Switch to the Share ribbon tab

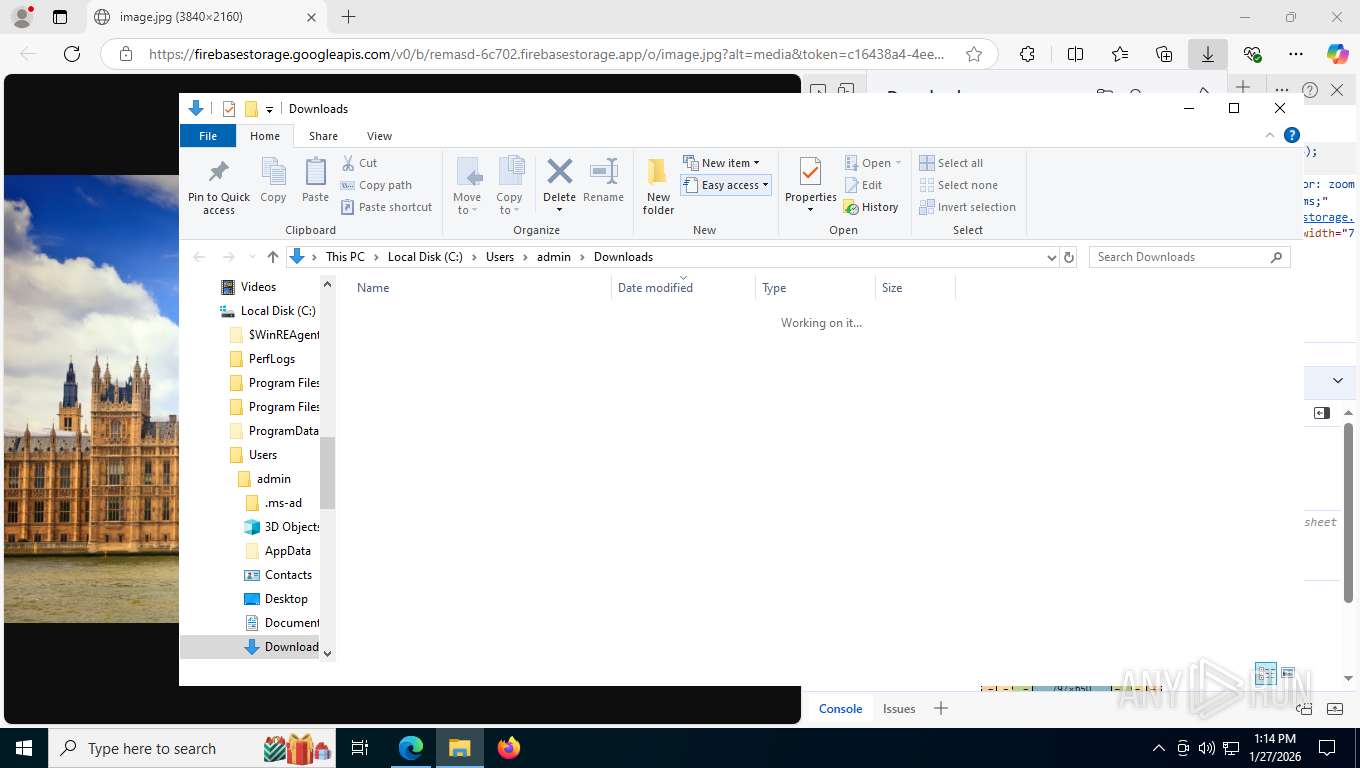click(x=323, y=136)
